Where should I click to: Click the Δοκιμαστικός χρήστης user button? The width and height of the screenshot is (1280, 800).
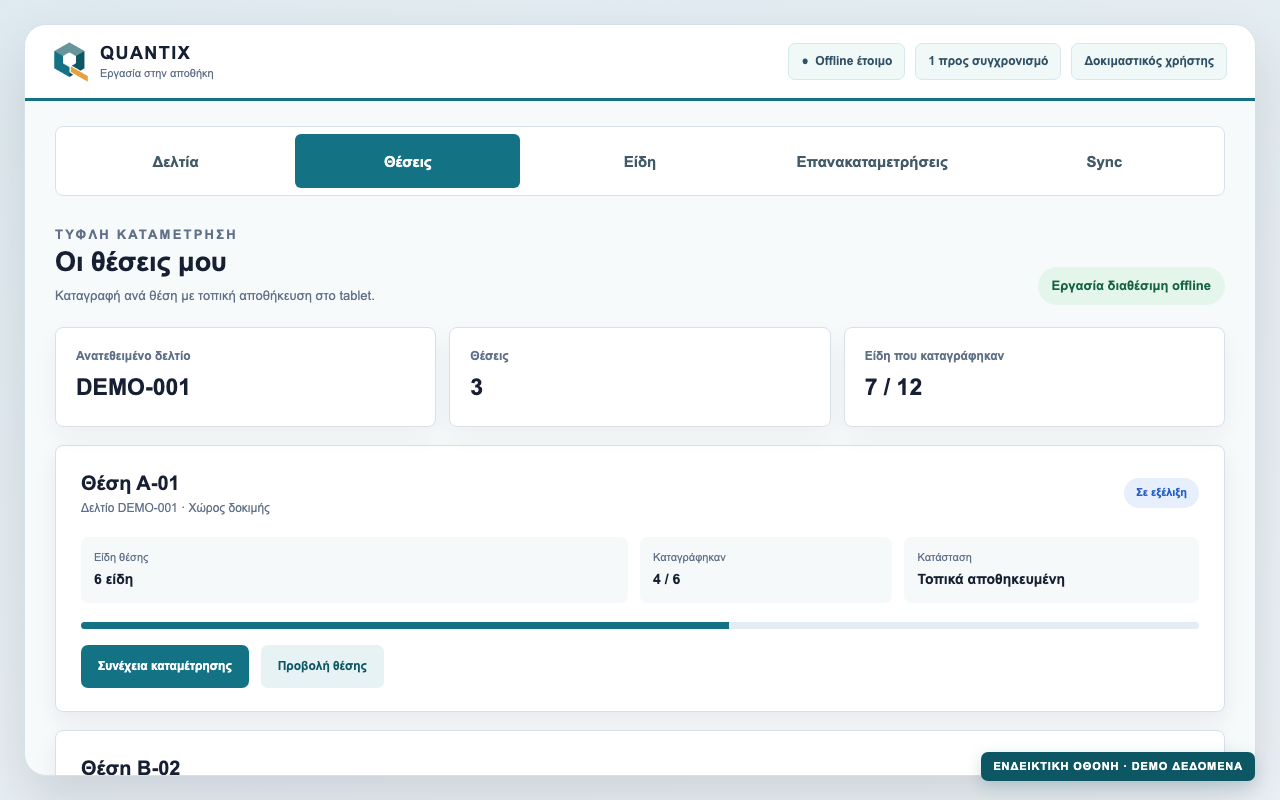point(1149,61)
